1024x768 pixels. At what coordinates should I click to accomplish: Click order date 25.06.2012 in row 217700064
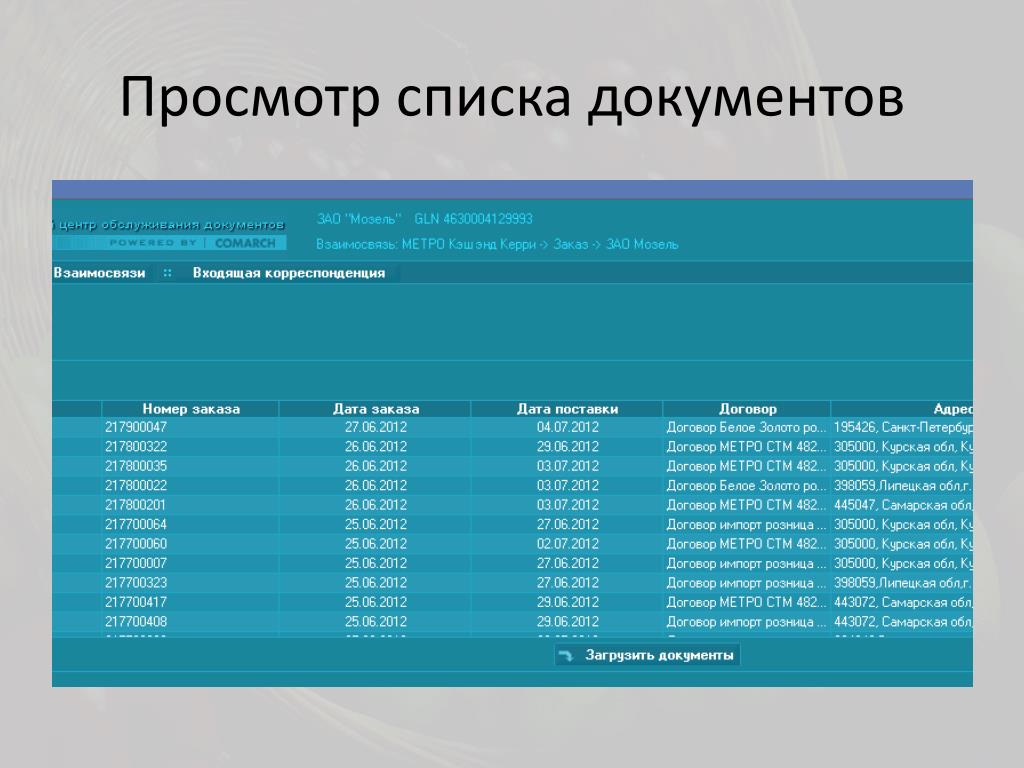(x=376, y=524)
